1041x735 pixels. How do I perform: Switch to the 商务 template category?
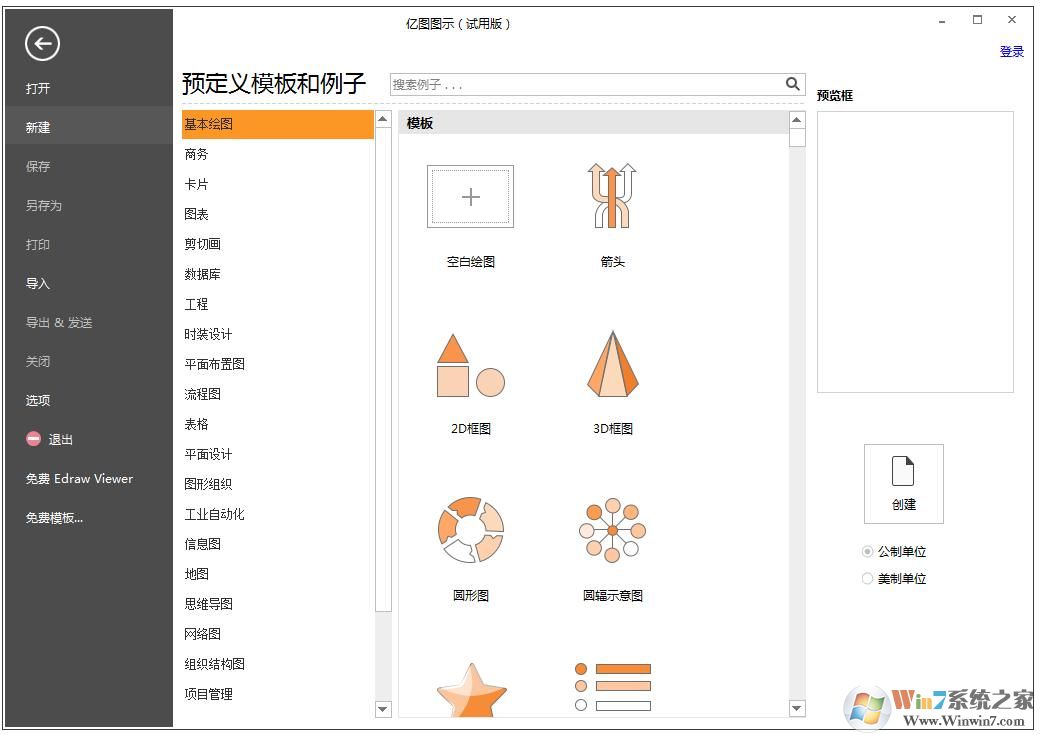[196, 154]
